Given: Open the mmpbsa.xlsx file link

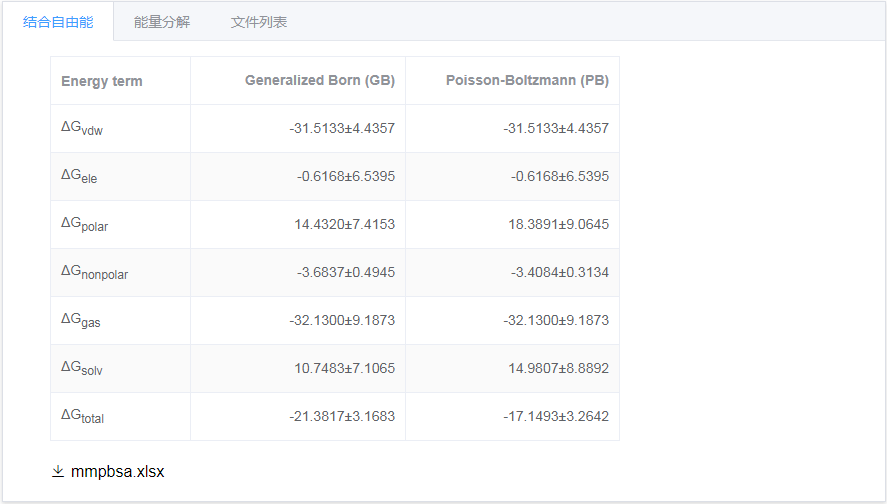Looking at the screenshot, I should point(118,471).
